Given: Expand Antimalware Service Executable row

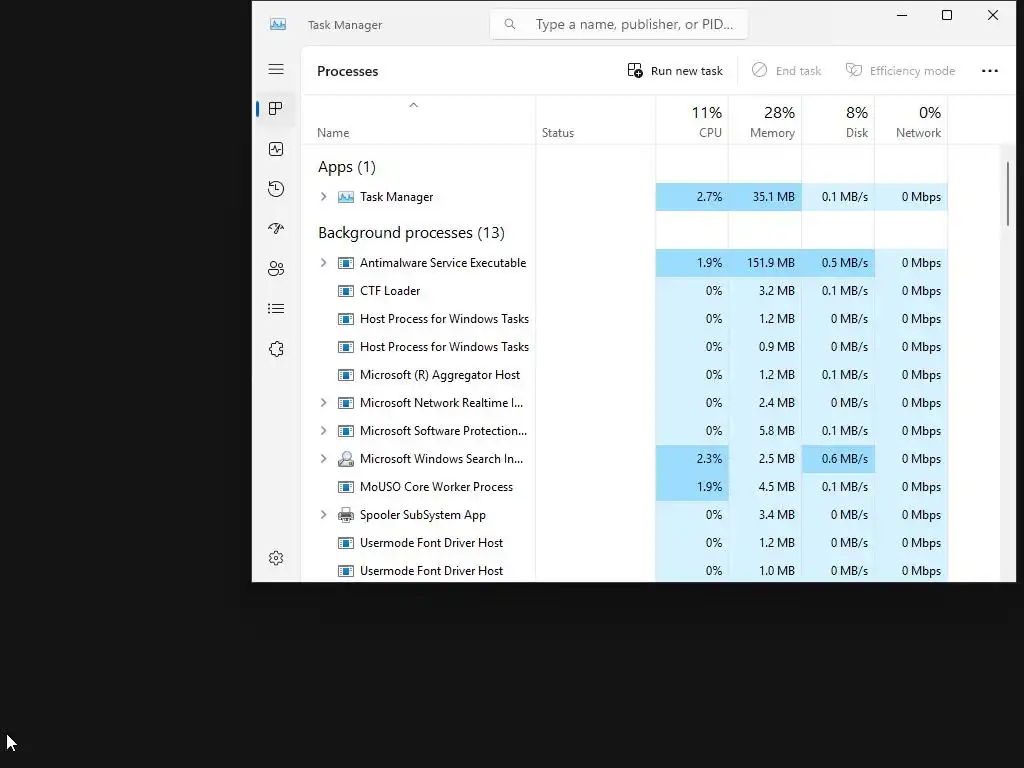Looking at the screenshot, I should point(323,263).
